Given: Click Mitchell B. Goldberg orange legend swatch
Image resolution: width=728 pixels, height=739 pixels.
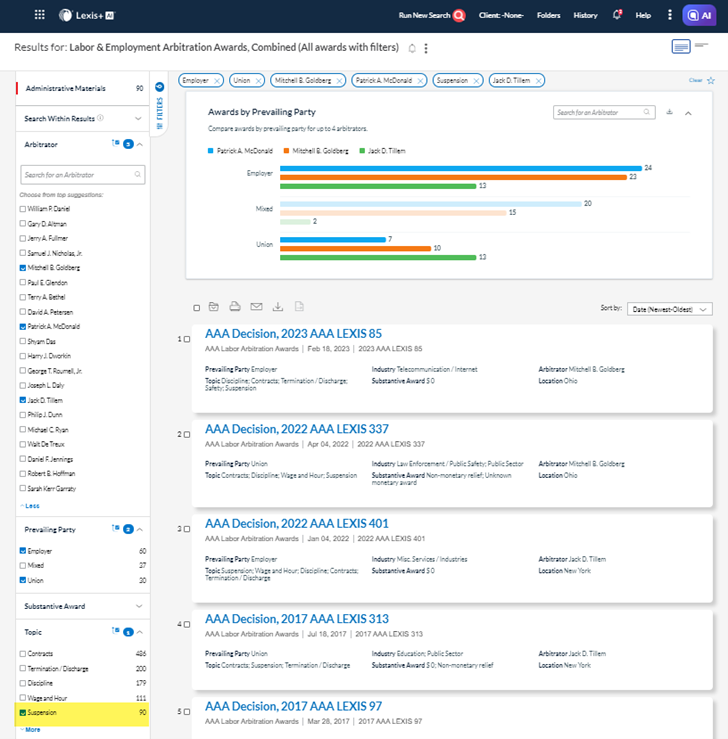Looking at the screenshot, I should click(x=286, y=151).
